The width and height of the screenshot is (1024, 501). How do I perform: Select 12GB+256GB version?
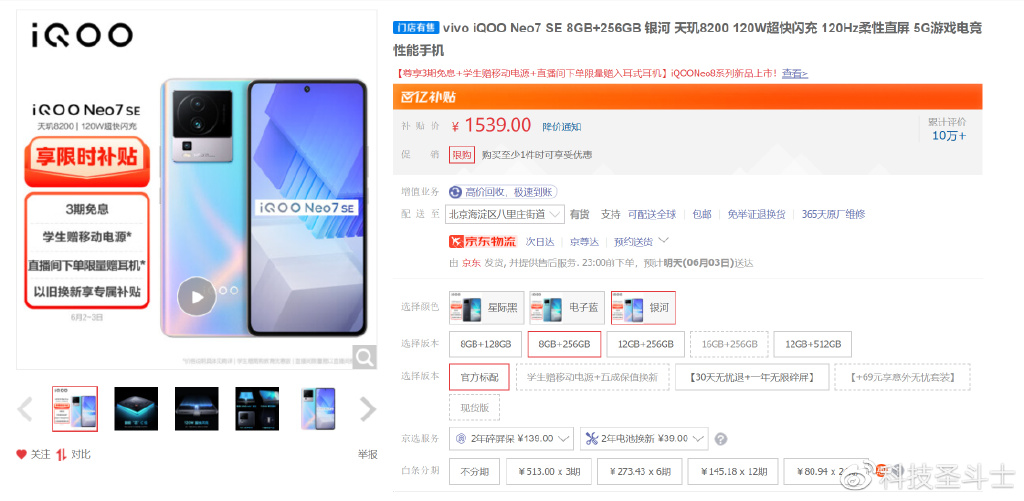645,344
